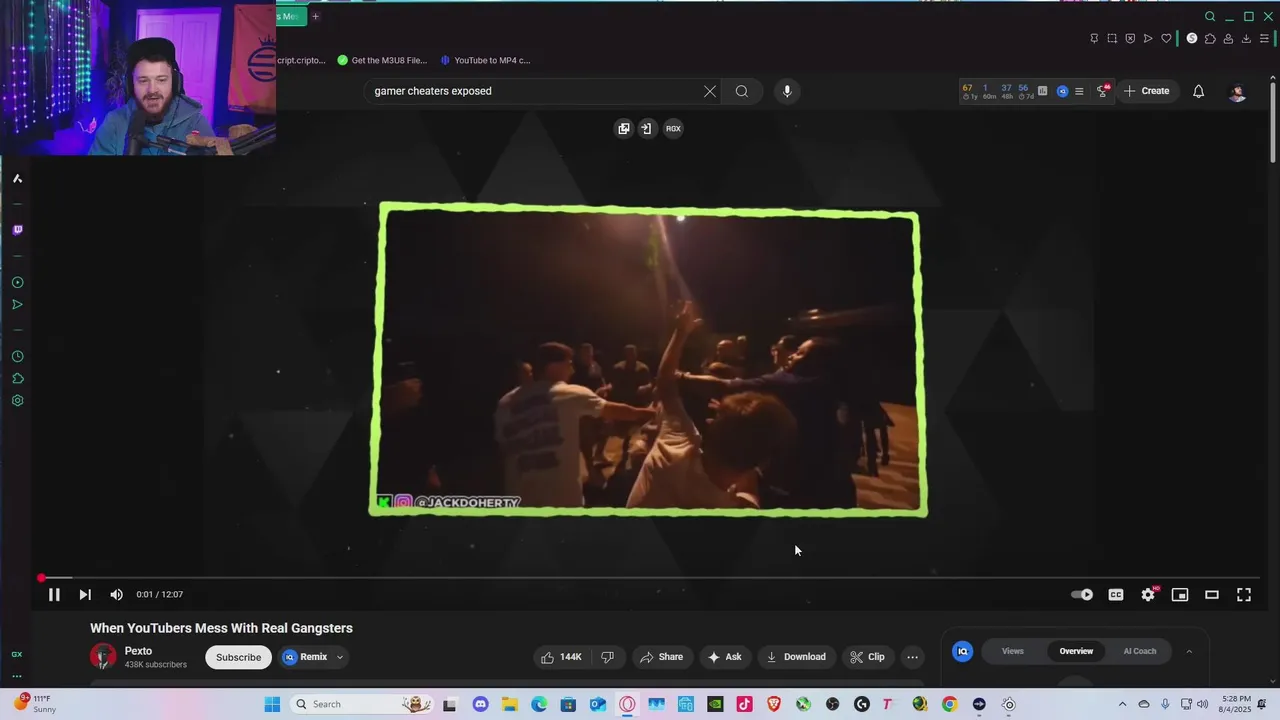The image size is (1280, 720).
Task: Click the three-dot menu at sidebar bottom
Action: click(17, 676)
